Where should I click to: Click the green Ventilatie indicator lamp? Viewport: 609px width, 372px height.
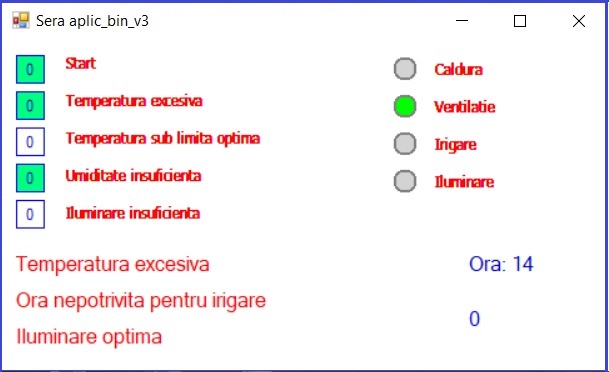click(x=405, y=106)
